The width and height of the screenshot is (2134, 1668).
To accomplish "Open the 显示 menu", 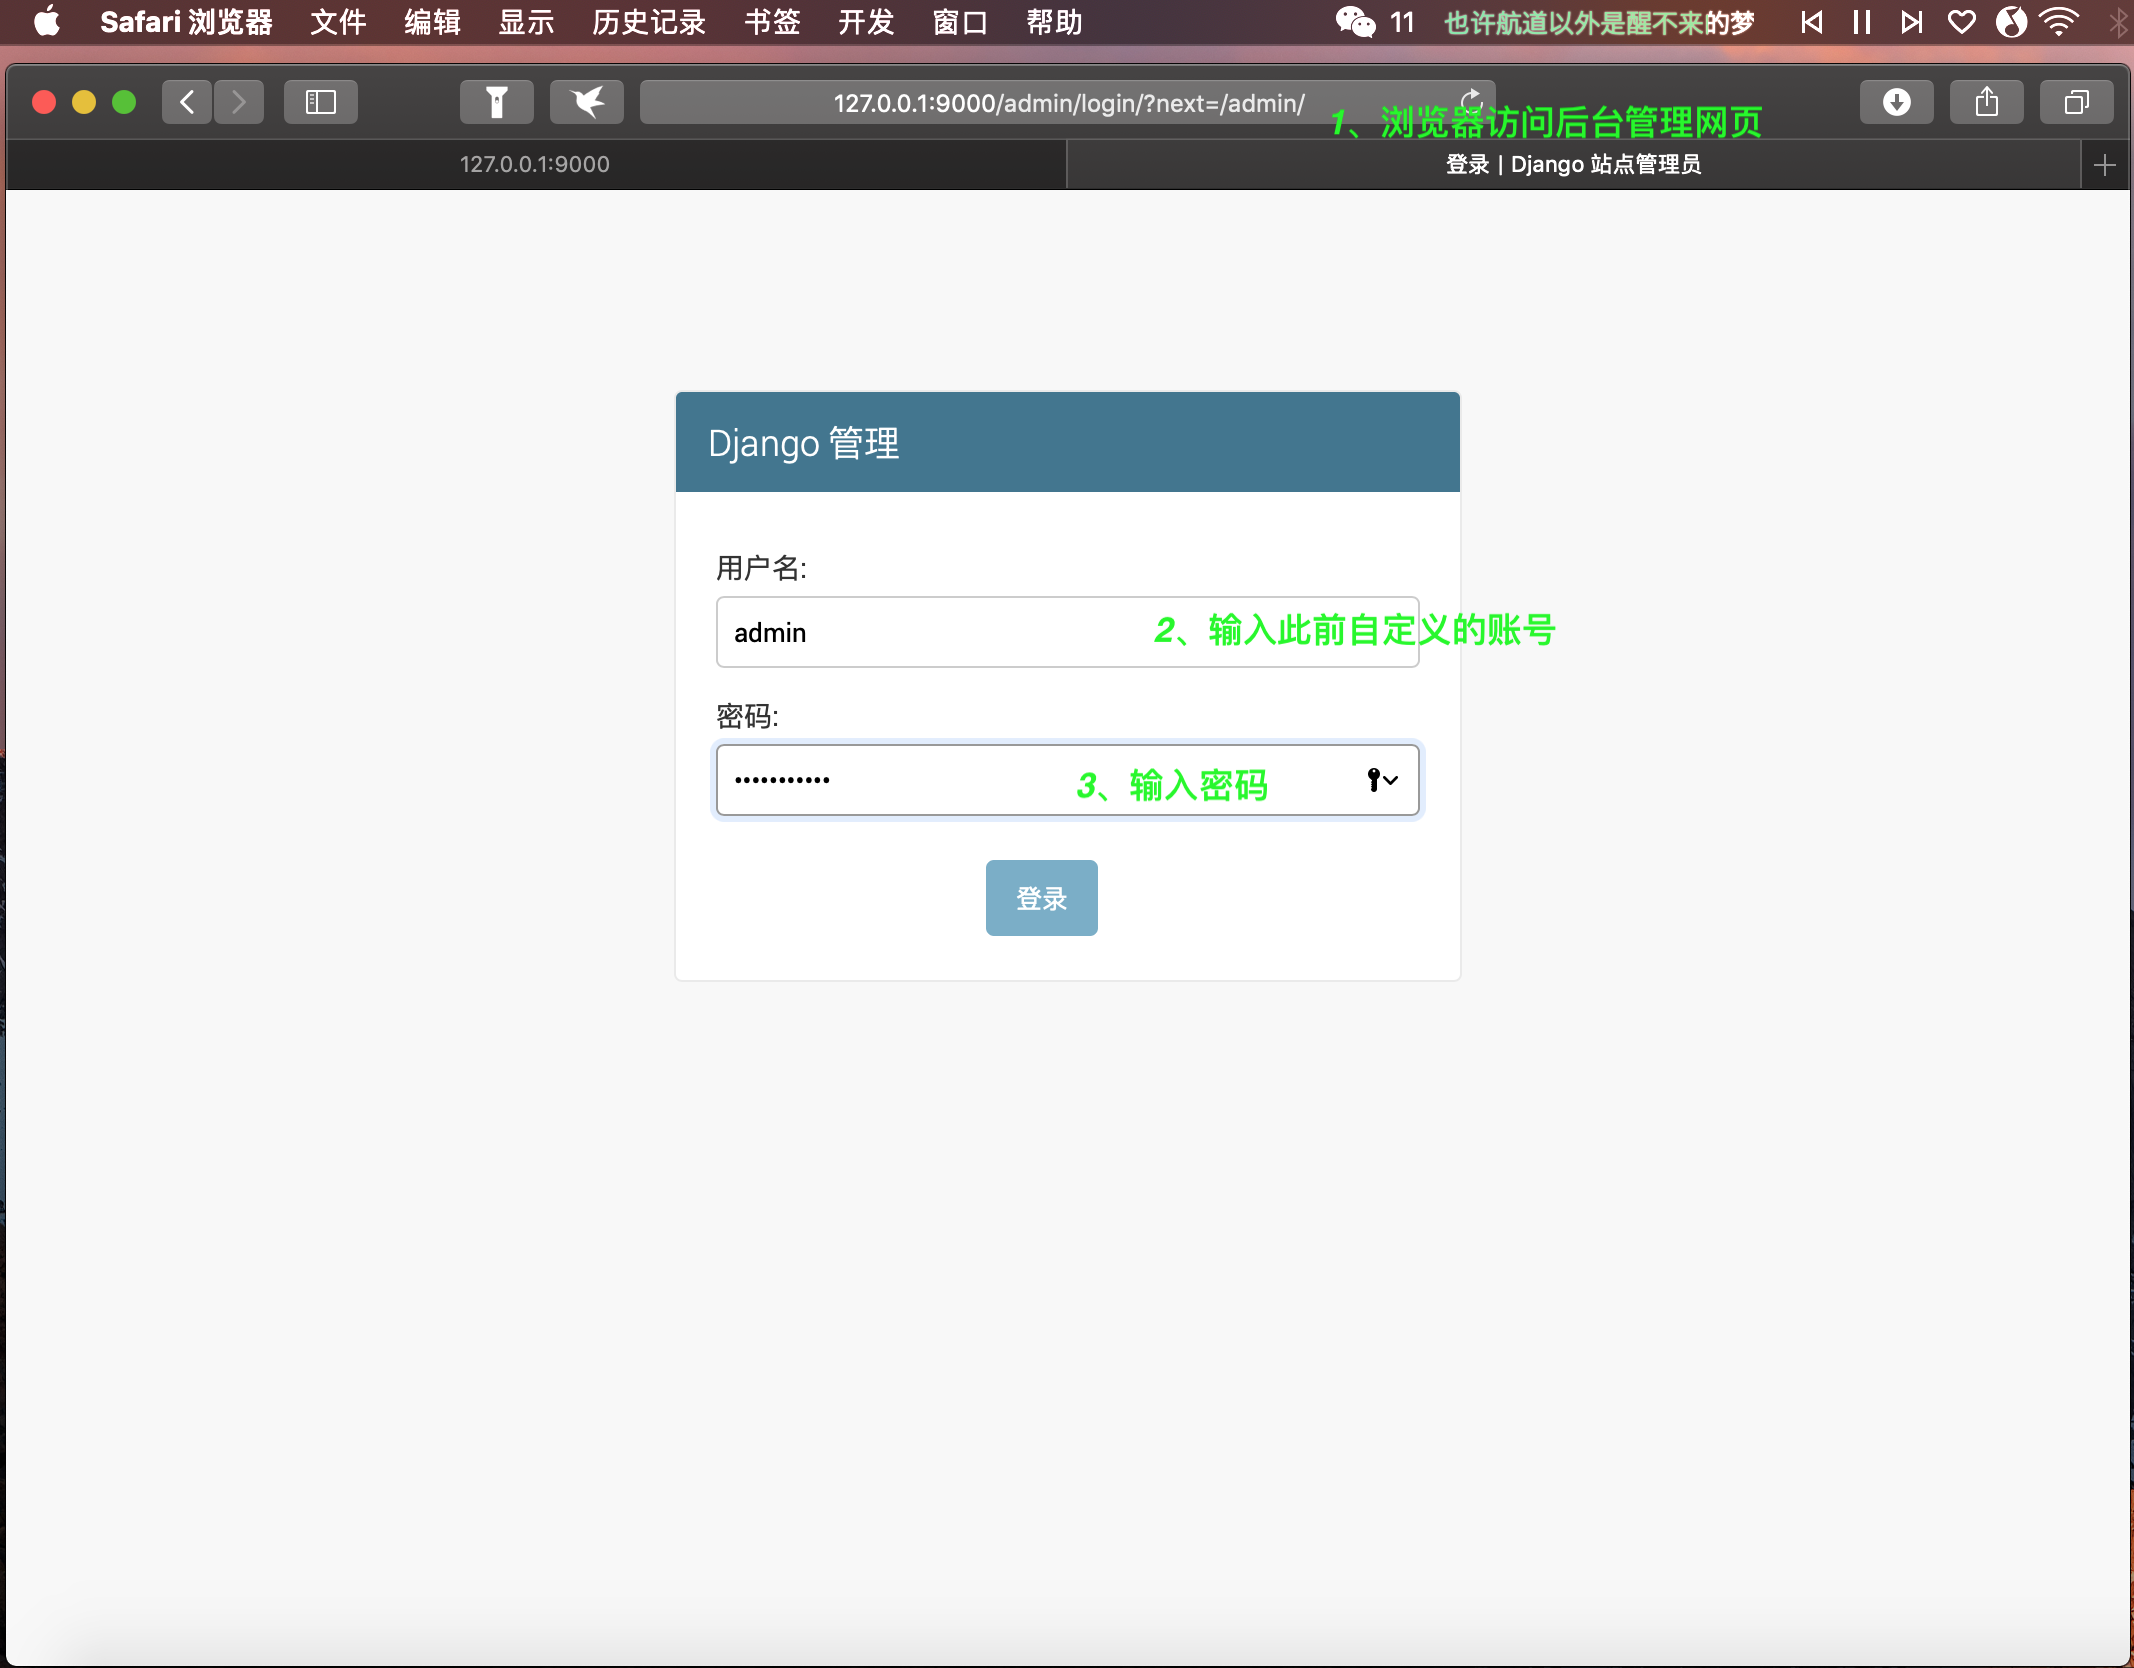I will tap(526, 22).
